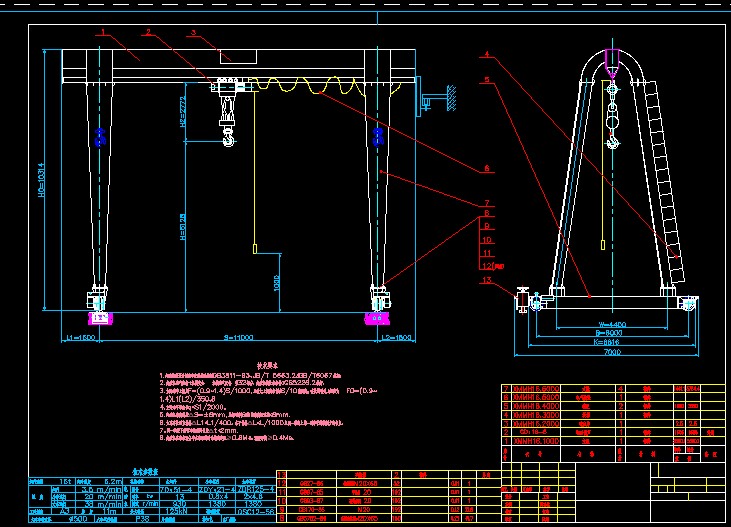This screenshot has height=527, width=731.
Task: Pick the B=6000 dimension text
Action: [x=609, y=333]
